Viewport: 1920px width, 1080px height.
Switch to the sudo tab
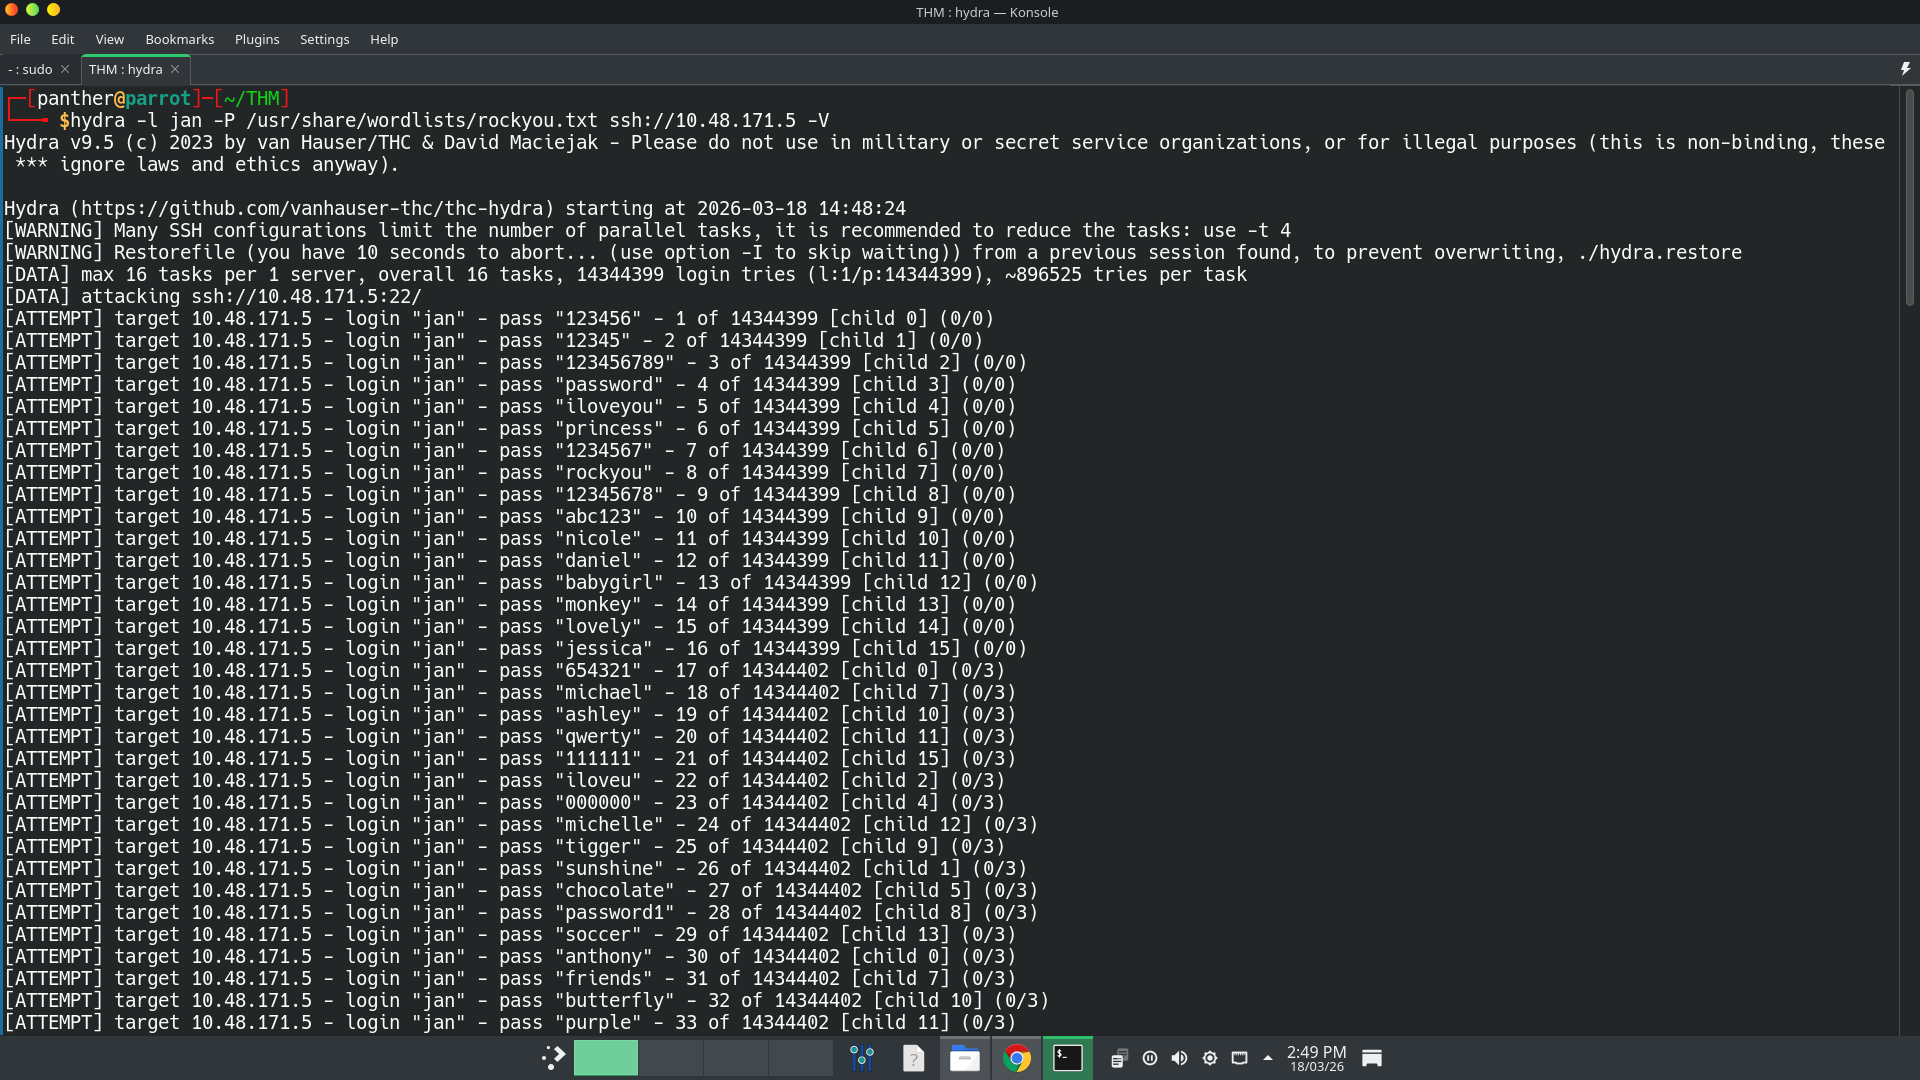[30, 69]
